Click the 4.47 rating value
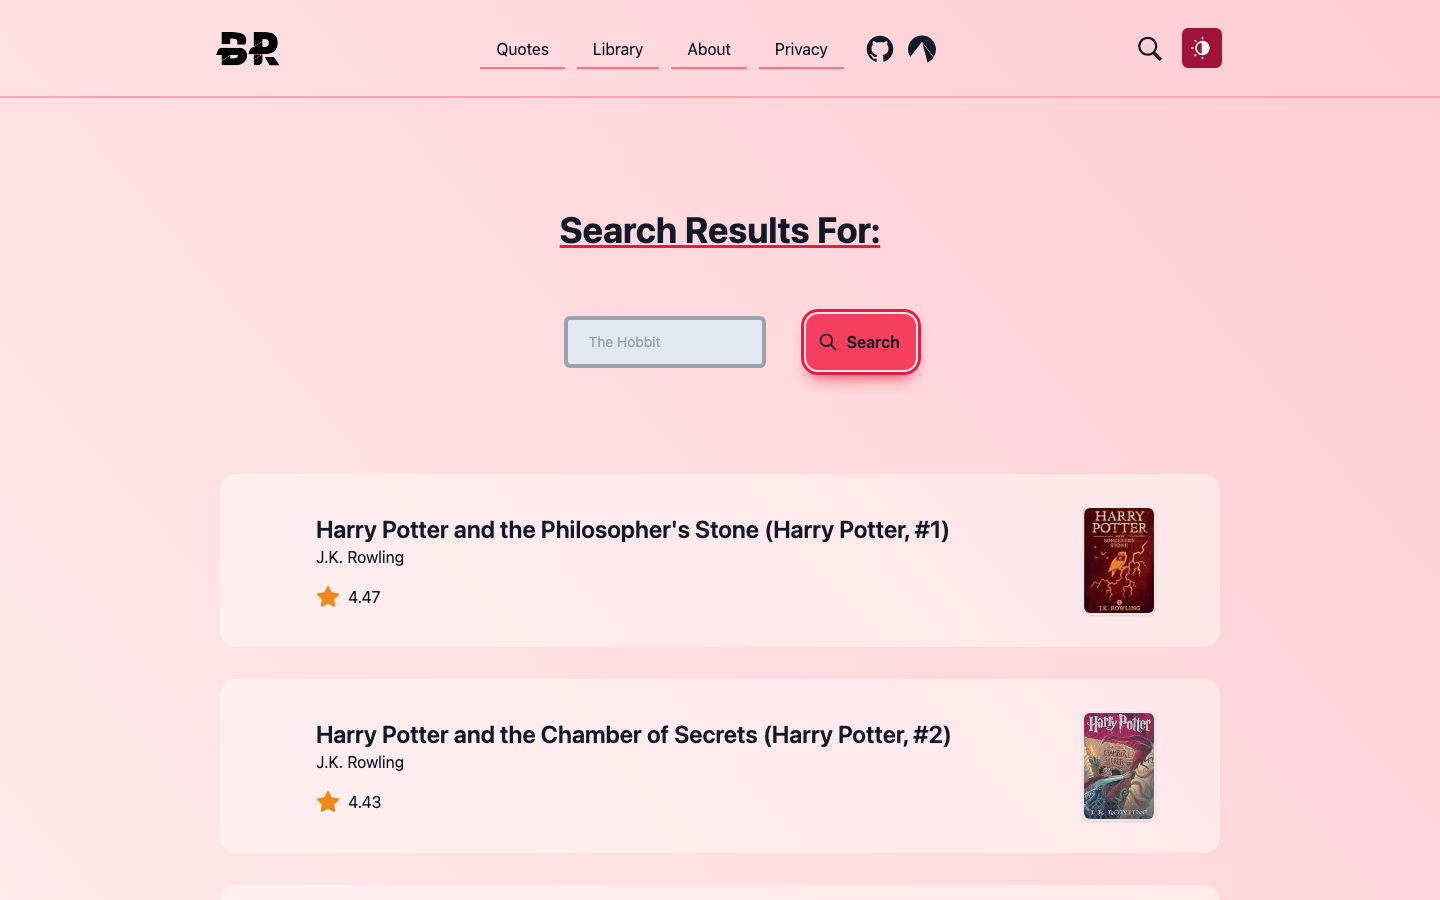This screenshot has width=1440, height=900. [x=364, y=597]
